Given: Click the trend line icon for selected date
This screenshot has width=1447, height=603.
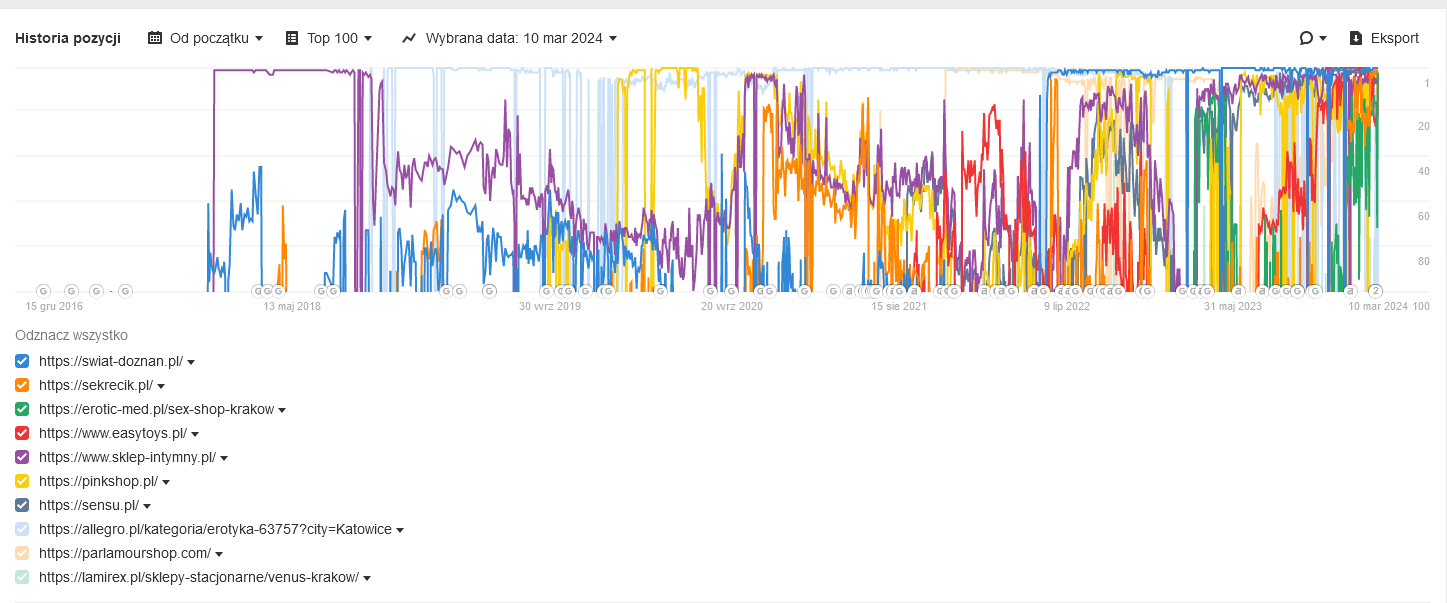Looking at the screenshot, I should [409, 38].
